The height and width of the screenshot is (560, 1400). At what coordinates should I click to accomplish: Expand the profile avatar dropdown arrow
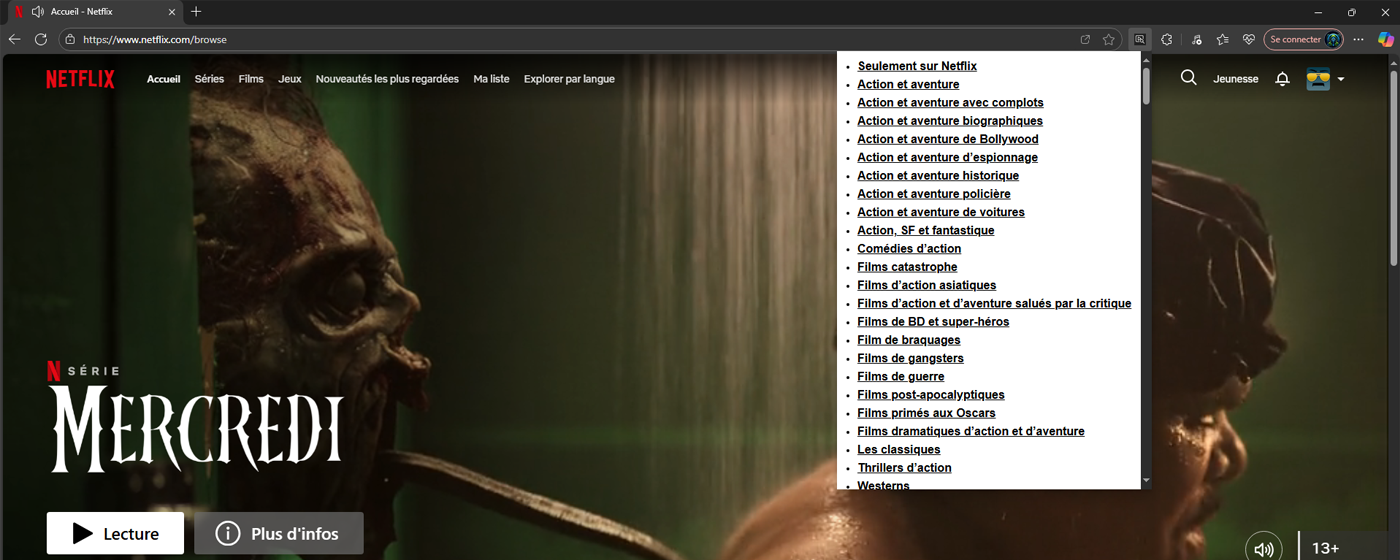[x=1340, y=79]
